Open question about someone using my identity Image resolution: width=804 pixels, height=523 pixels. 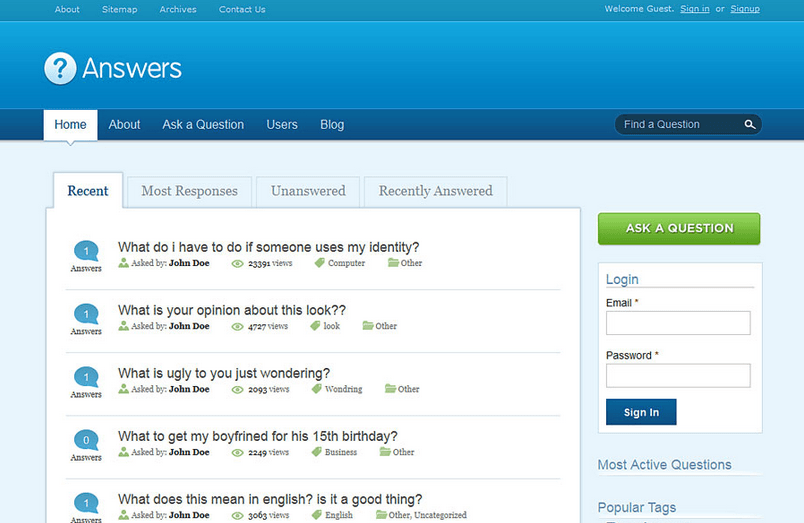tap(269, 247)
